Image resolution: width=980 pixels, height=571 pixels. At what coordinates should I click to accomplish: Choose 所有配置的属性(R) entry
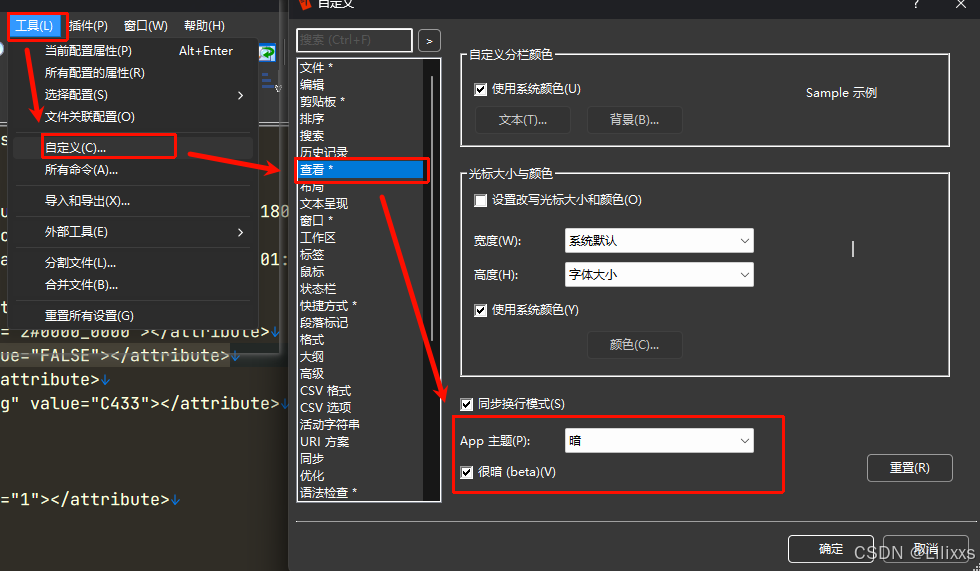[x=132, y=72]
